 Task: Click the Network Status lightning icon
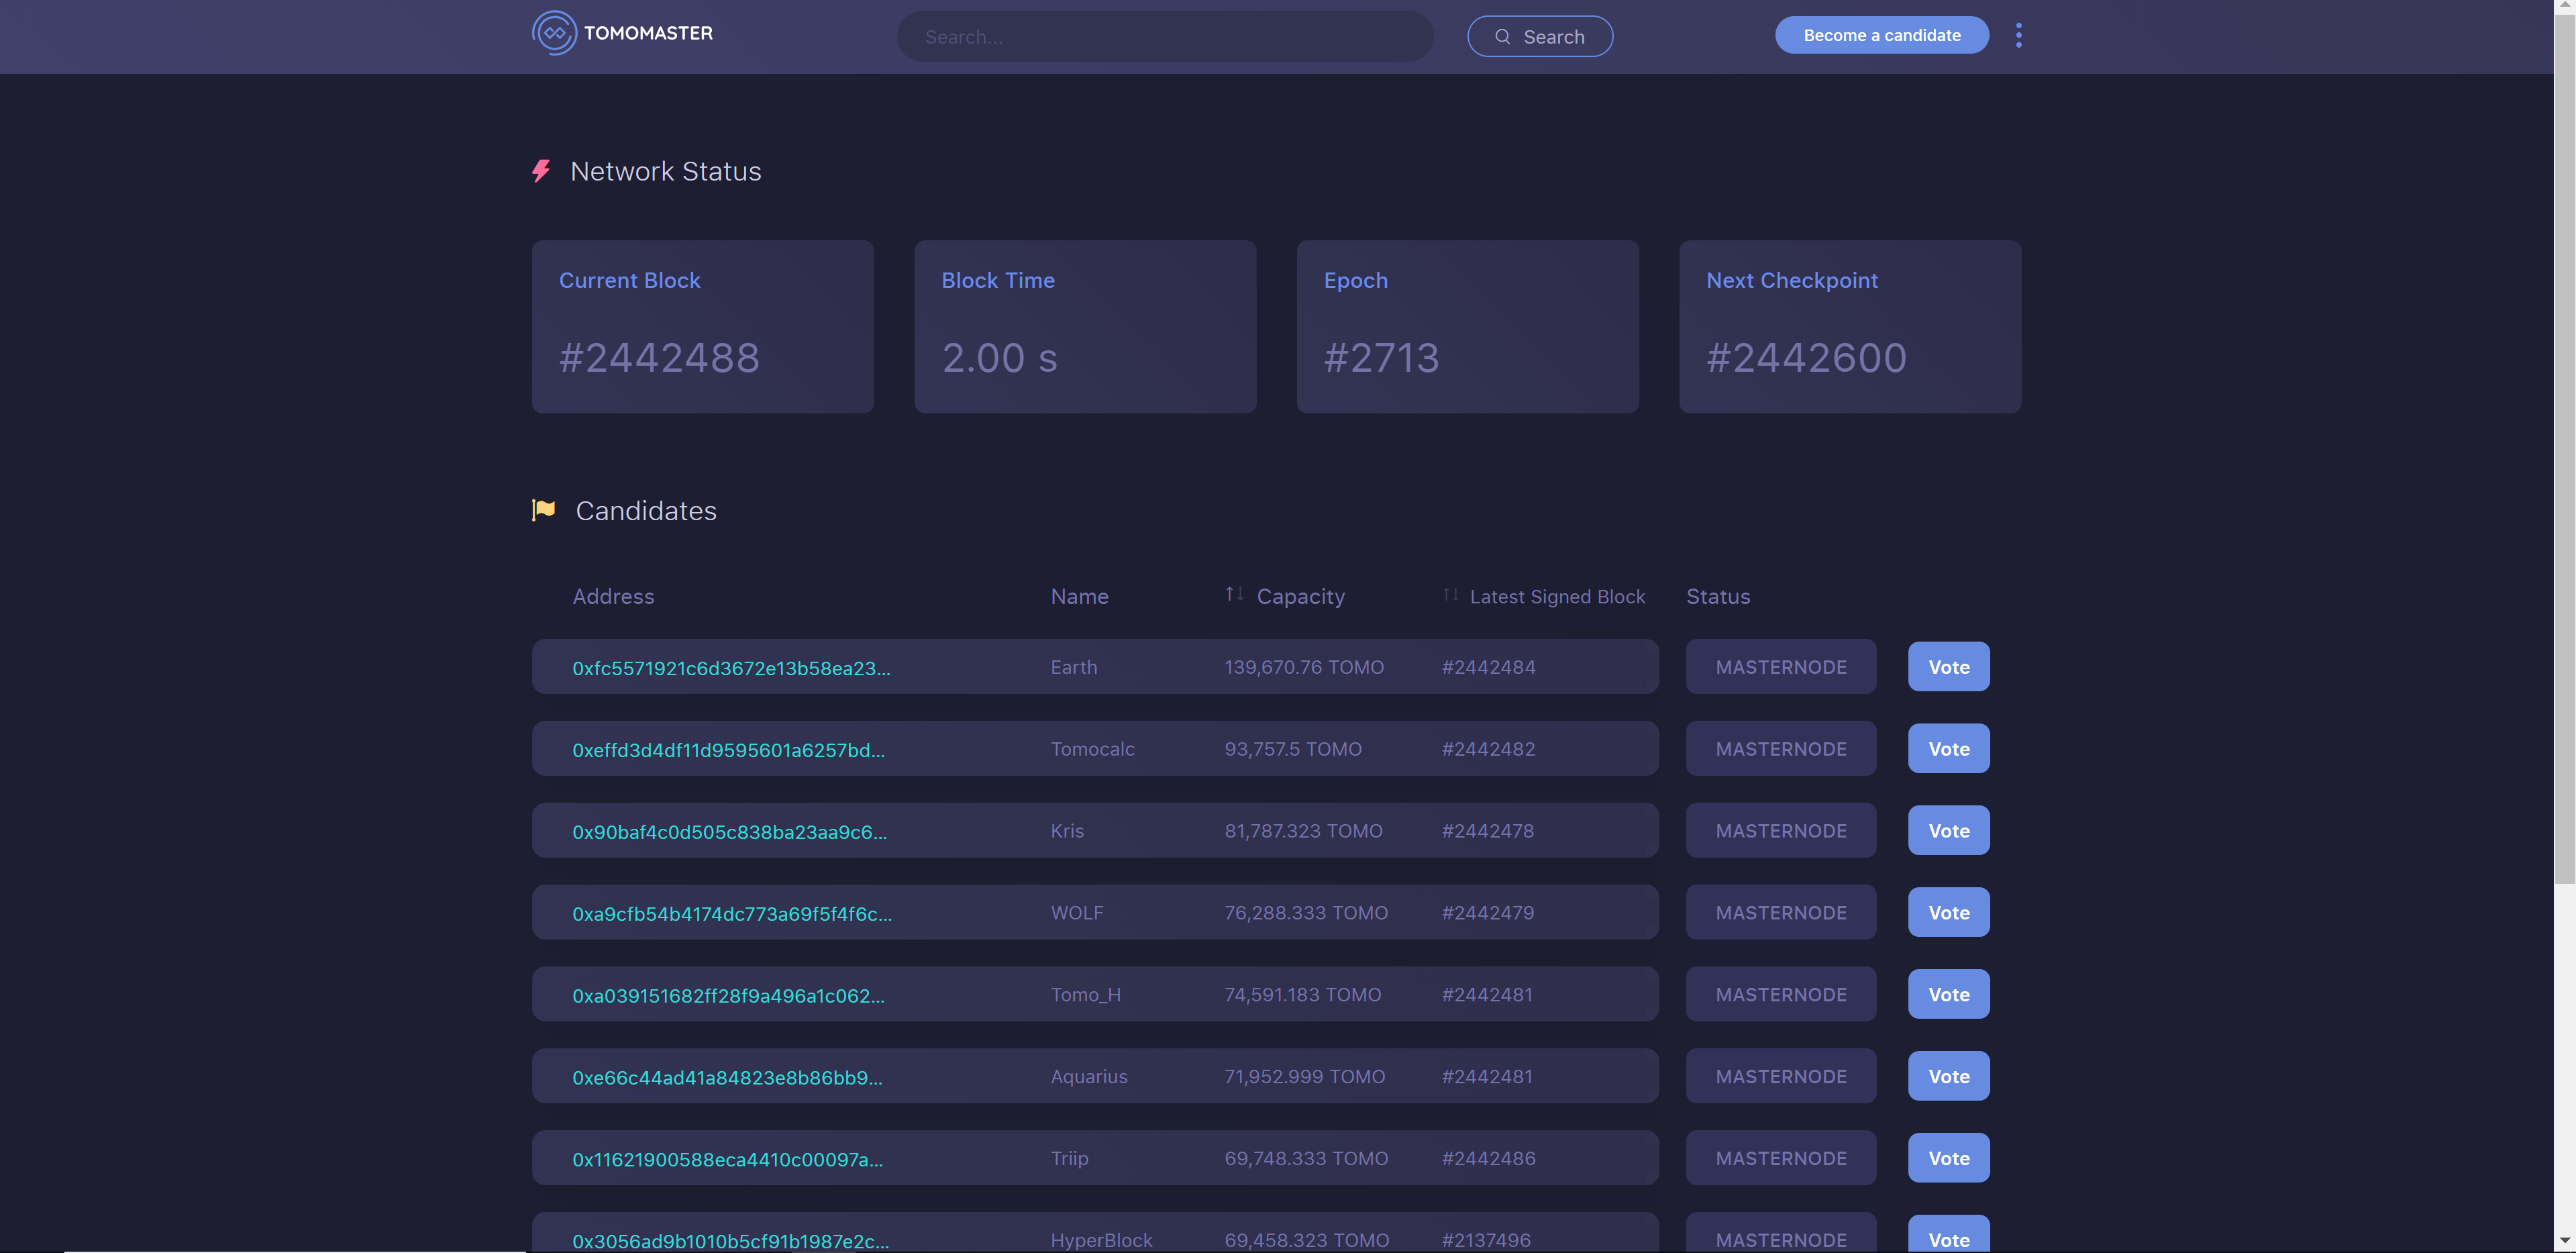[541, 171]
